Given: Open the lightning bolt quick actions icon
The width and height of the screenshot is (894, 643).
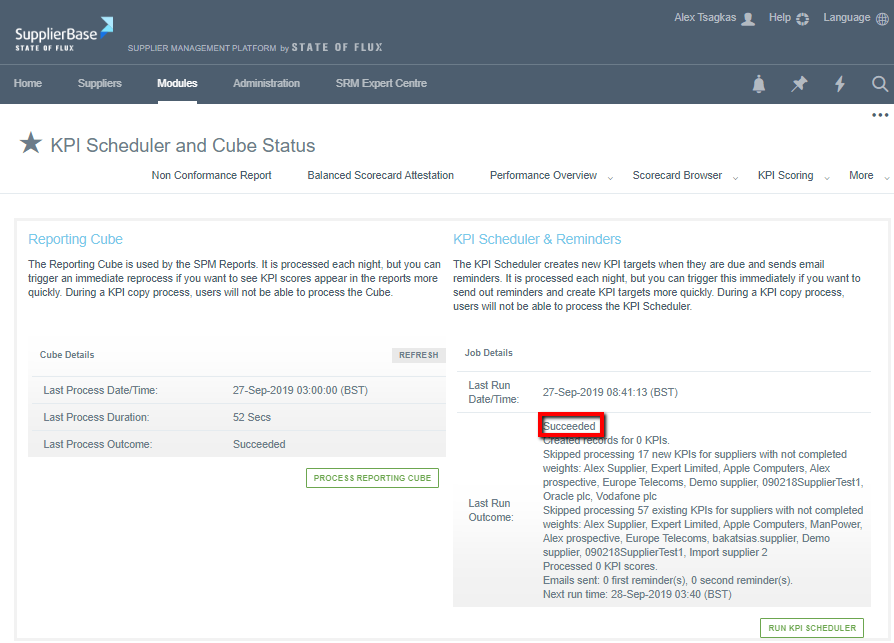Looking at the screenshot, I should tap(840, 85).
